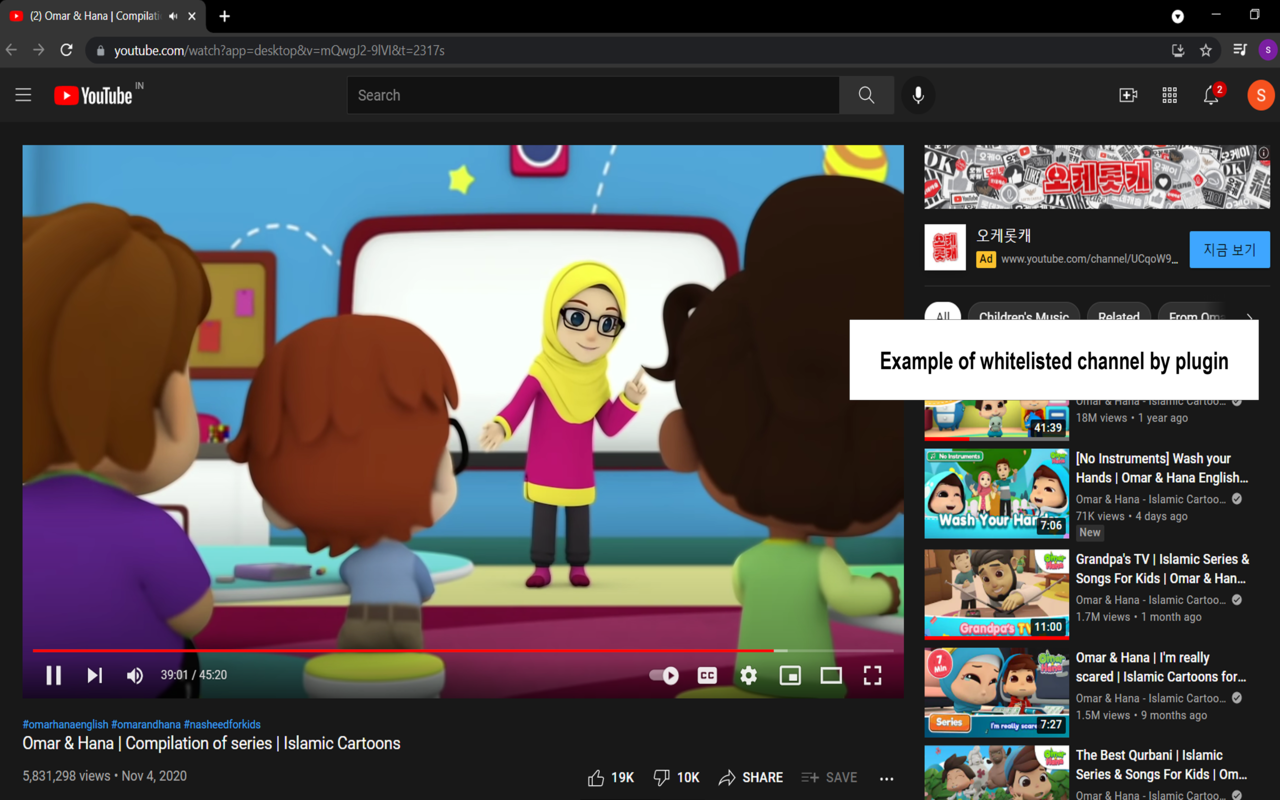Seek on the red video progress bar
Screen dimensions: 1280x800
click(x=463, y=650)
